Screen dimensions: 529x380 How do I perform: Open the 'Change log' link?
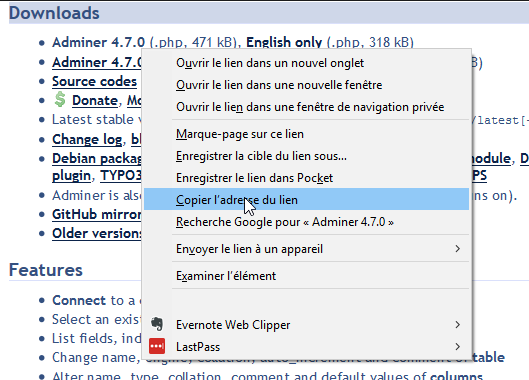coord(87,140)
